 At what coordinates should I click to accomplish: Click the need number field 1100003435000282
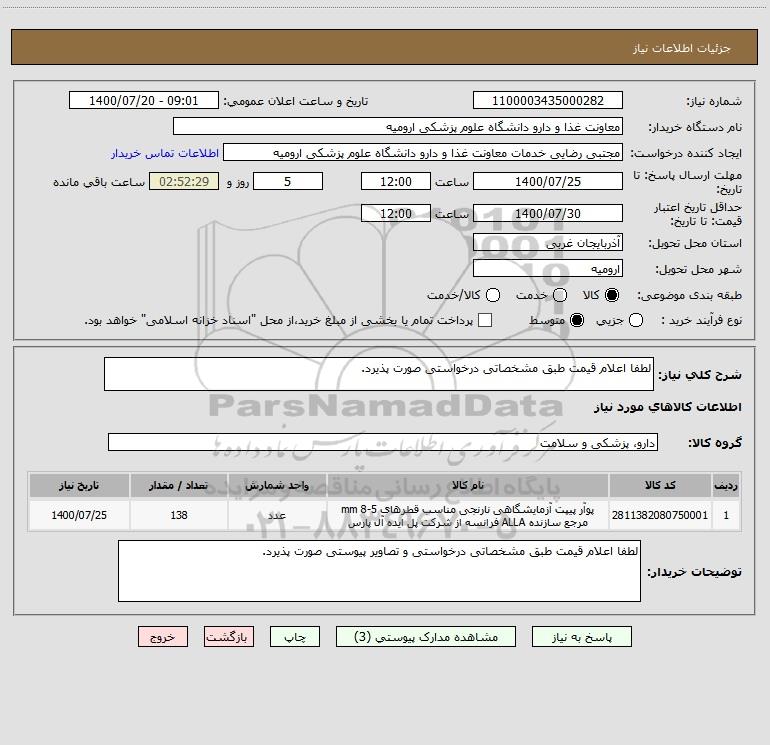pos(548,101)
